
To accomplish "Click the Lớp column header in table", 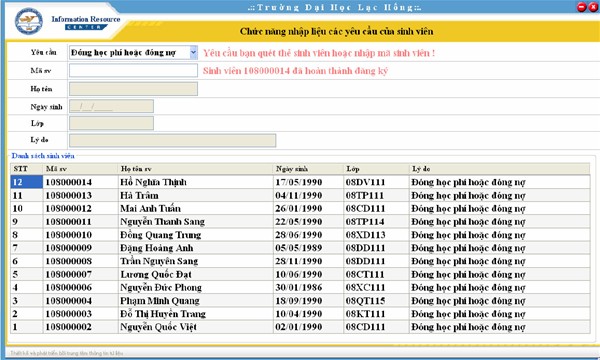I will (x=376, y=169).
